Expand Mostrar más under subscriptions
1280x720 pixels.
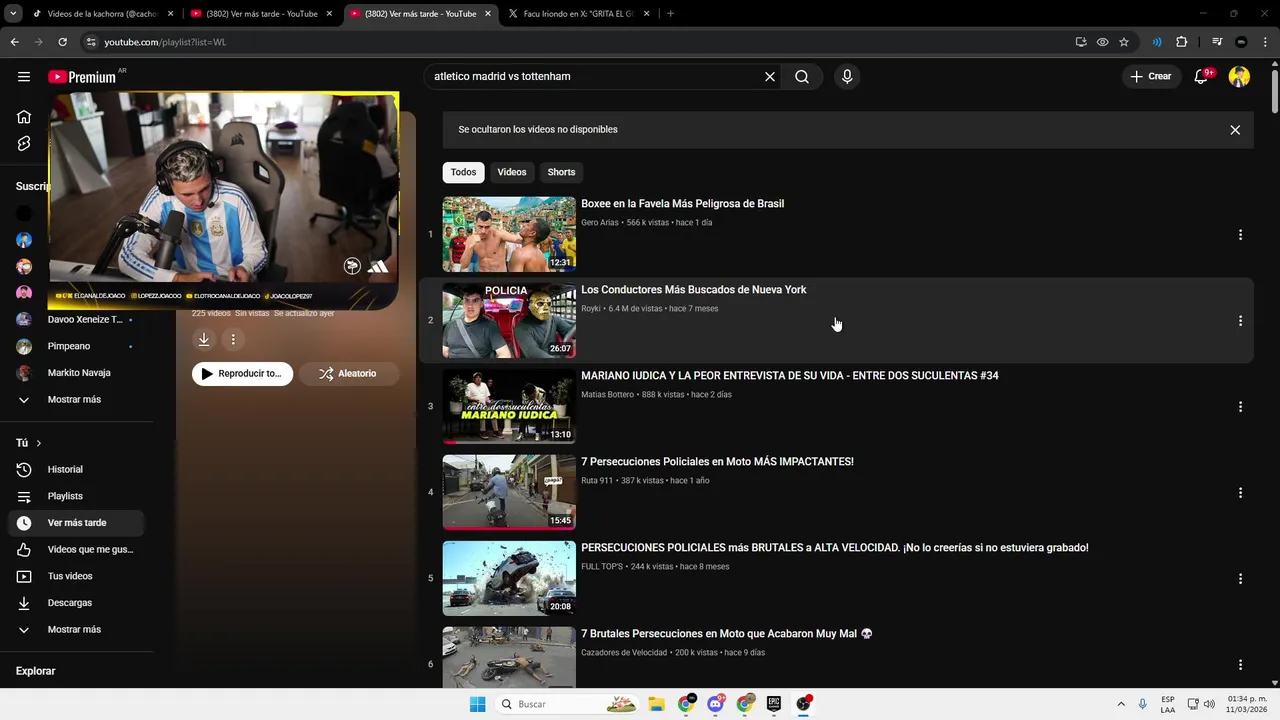tap(77, 400)
